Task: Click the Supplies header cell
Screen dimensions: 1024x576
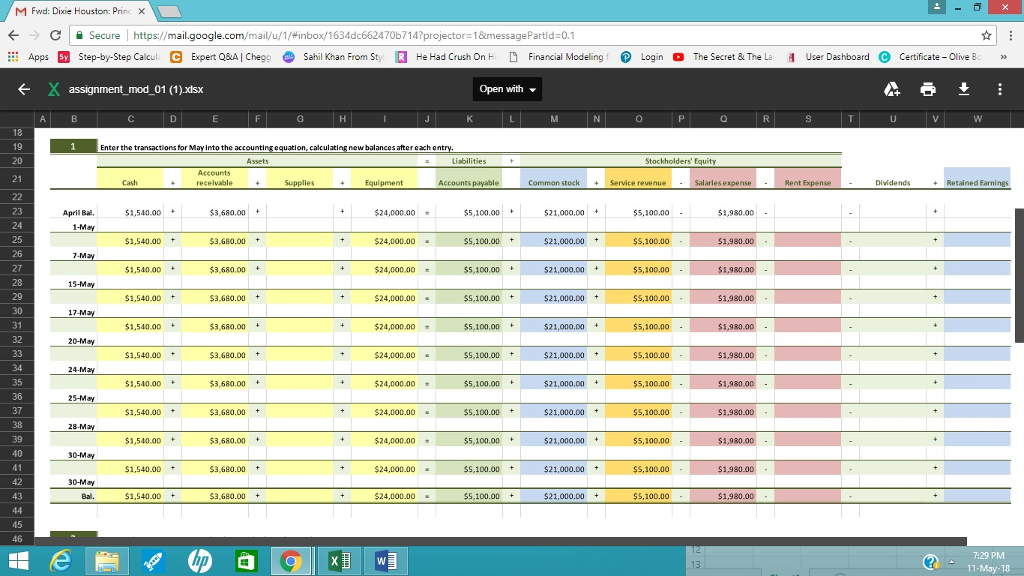Action: click(x=300, y=178)
